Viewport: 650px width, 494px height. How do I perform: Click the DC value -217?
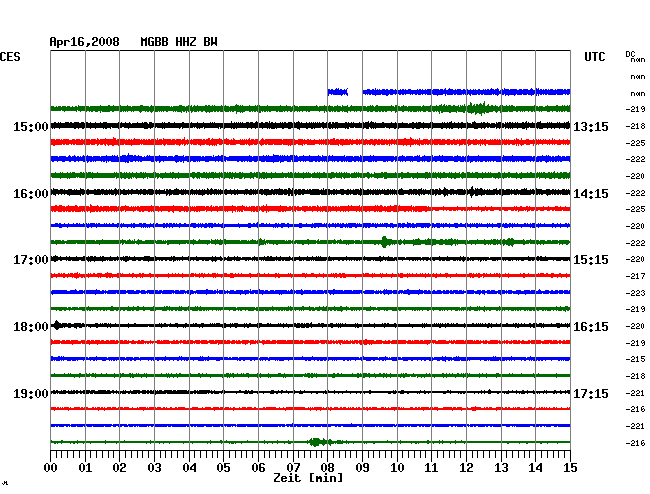point(635,276)
